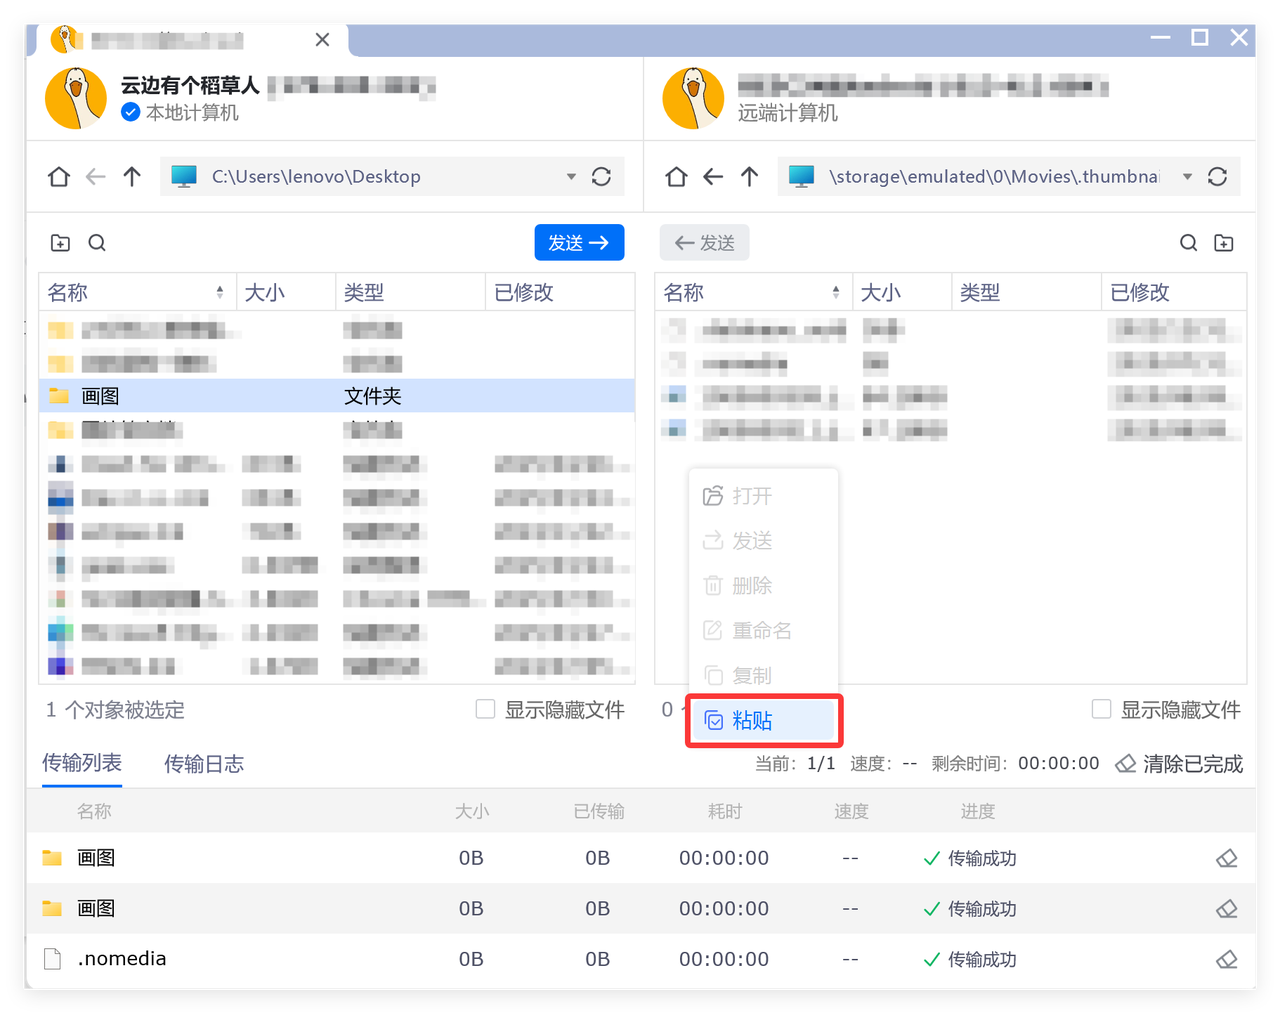Image resolution: width=1280 pixels, height=1013 pixels.
Task: Sort local files by 已修改 column
Action: tap(559, 292)
